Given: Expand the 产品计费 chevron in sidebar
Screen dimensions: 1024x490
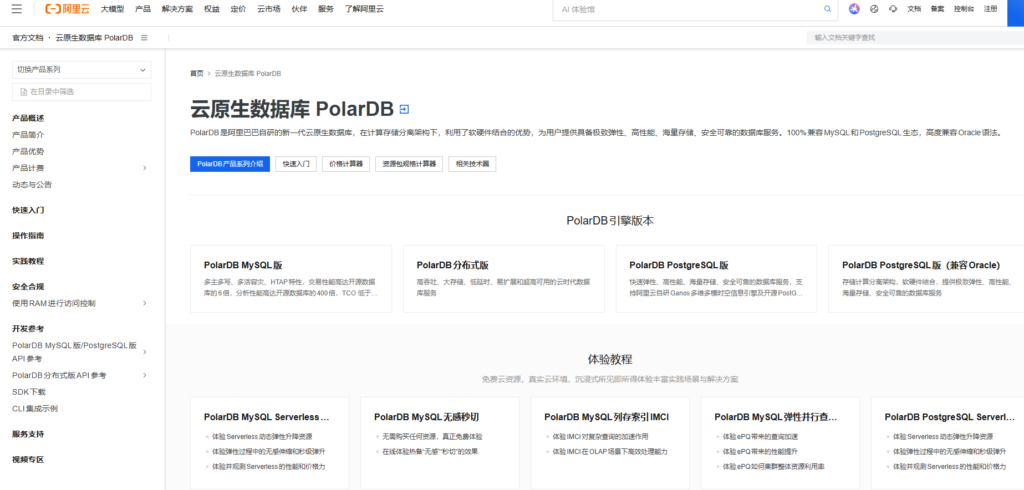Looking at the screenshot, I should [x=144, y=168].
